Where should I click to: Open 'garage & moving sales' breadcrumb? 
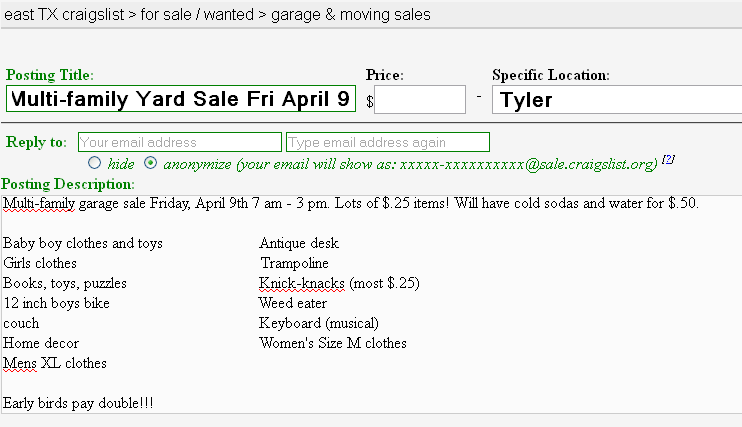pyautogui.click(x=358, y=15)
